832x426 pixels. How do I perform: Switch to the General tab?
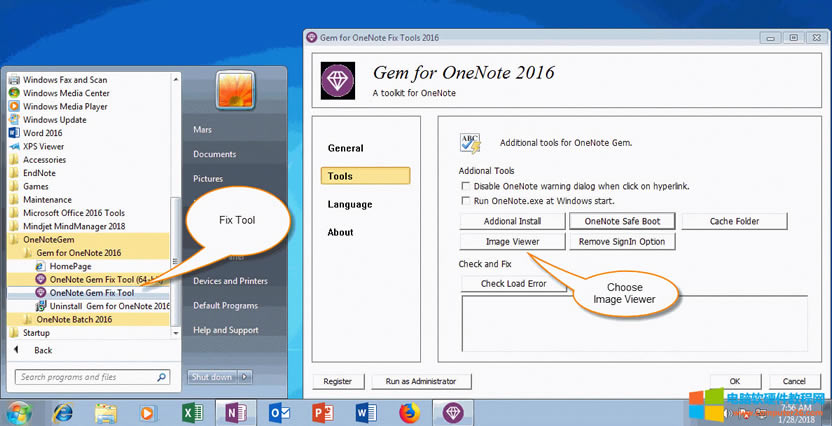(346, 148)
